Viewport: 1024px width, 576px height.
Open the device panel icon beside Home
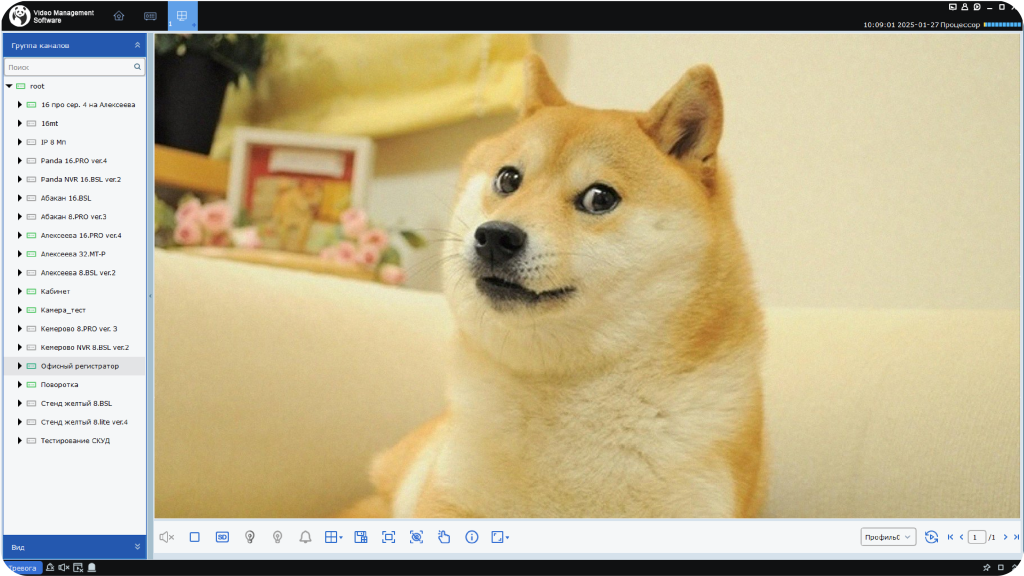pos(150,16)
